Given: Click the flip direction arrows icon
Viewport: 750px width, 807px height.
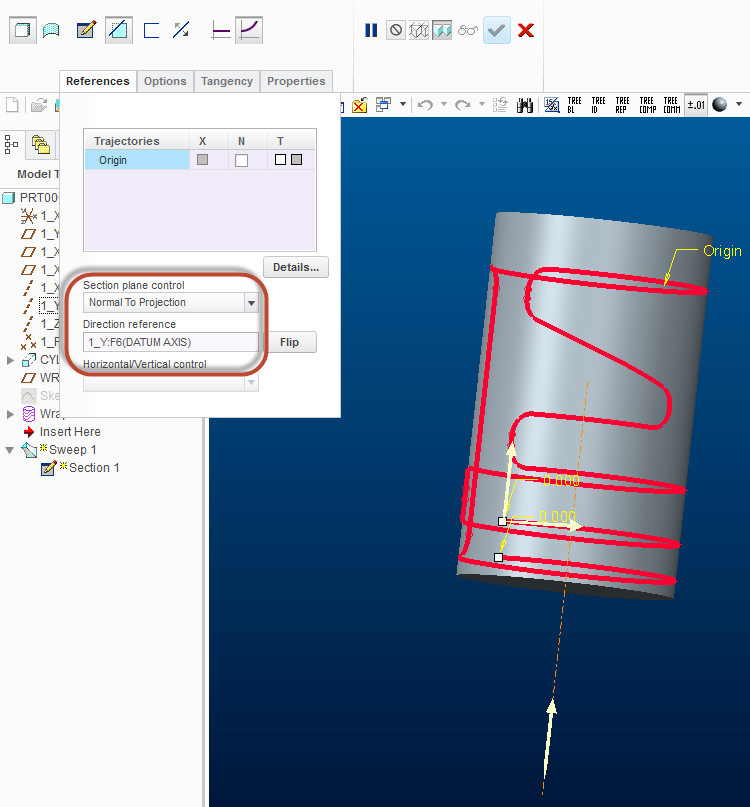Looking at the screenshot, I should [x=181, y=30].
